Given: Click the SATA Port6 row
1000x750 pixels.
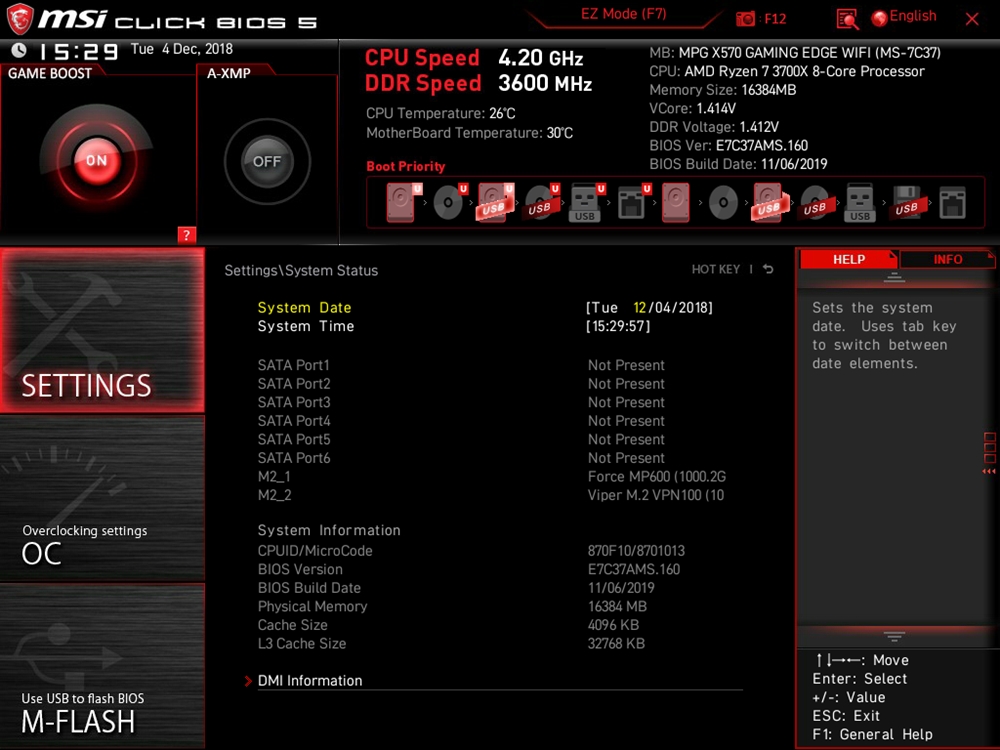Looking at the screenshot, I should pos(461,457).
